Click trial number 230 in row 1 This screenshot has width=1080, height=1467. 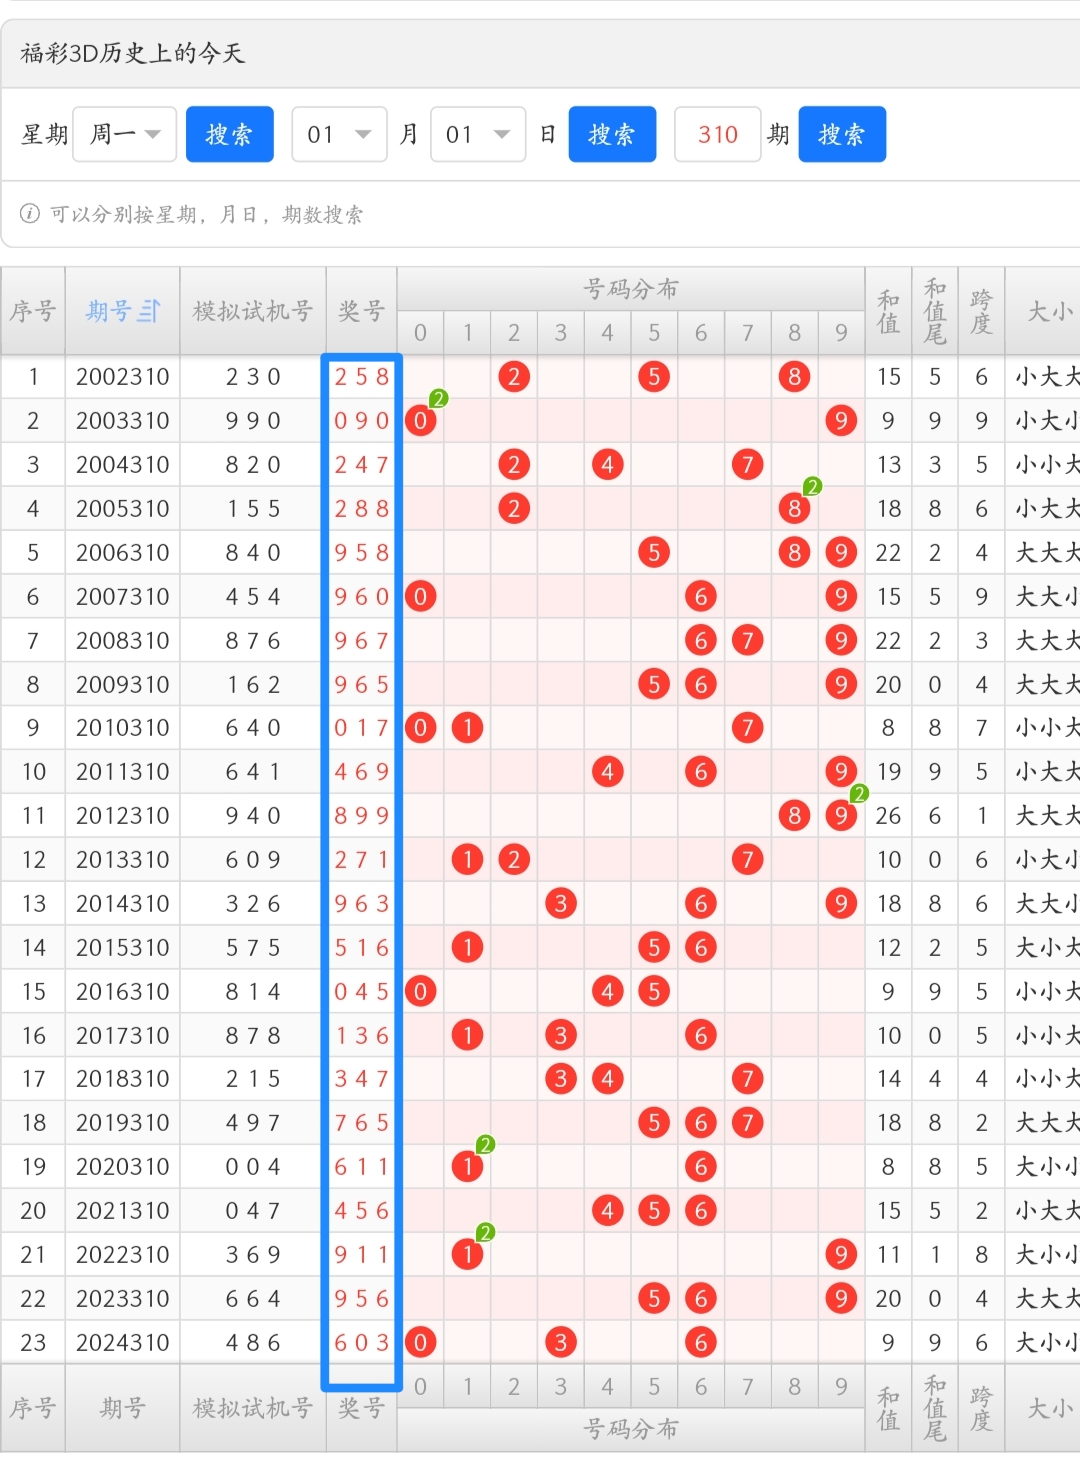pos(253,377)
